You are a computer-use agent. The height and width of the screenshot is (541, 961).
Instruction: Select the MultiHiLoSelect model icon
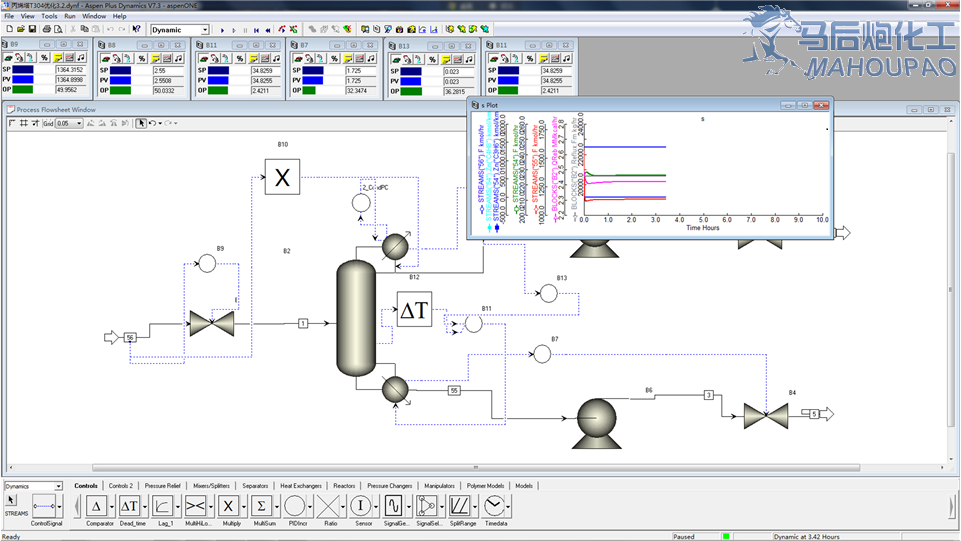(x=196, y=506)
